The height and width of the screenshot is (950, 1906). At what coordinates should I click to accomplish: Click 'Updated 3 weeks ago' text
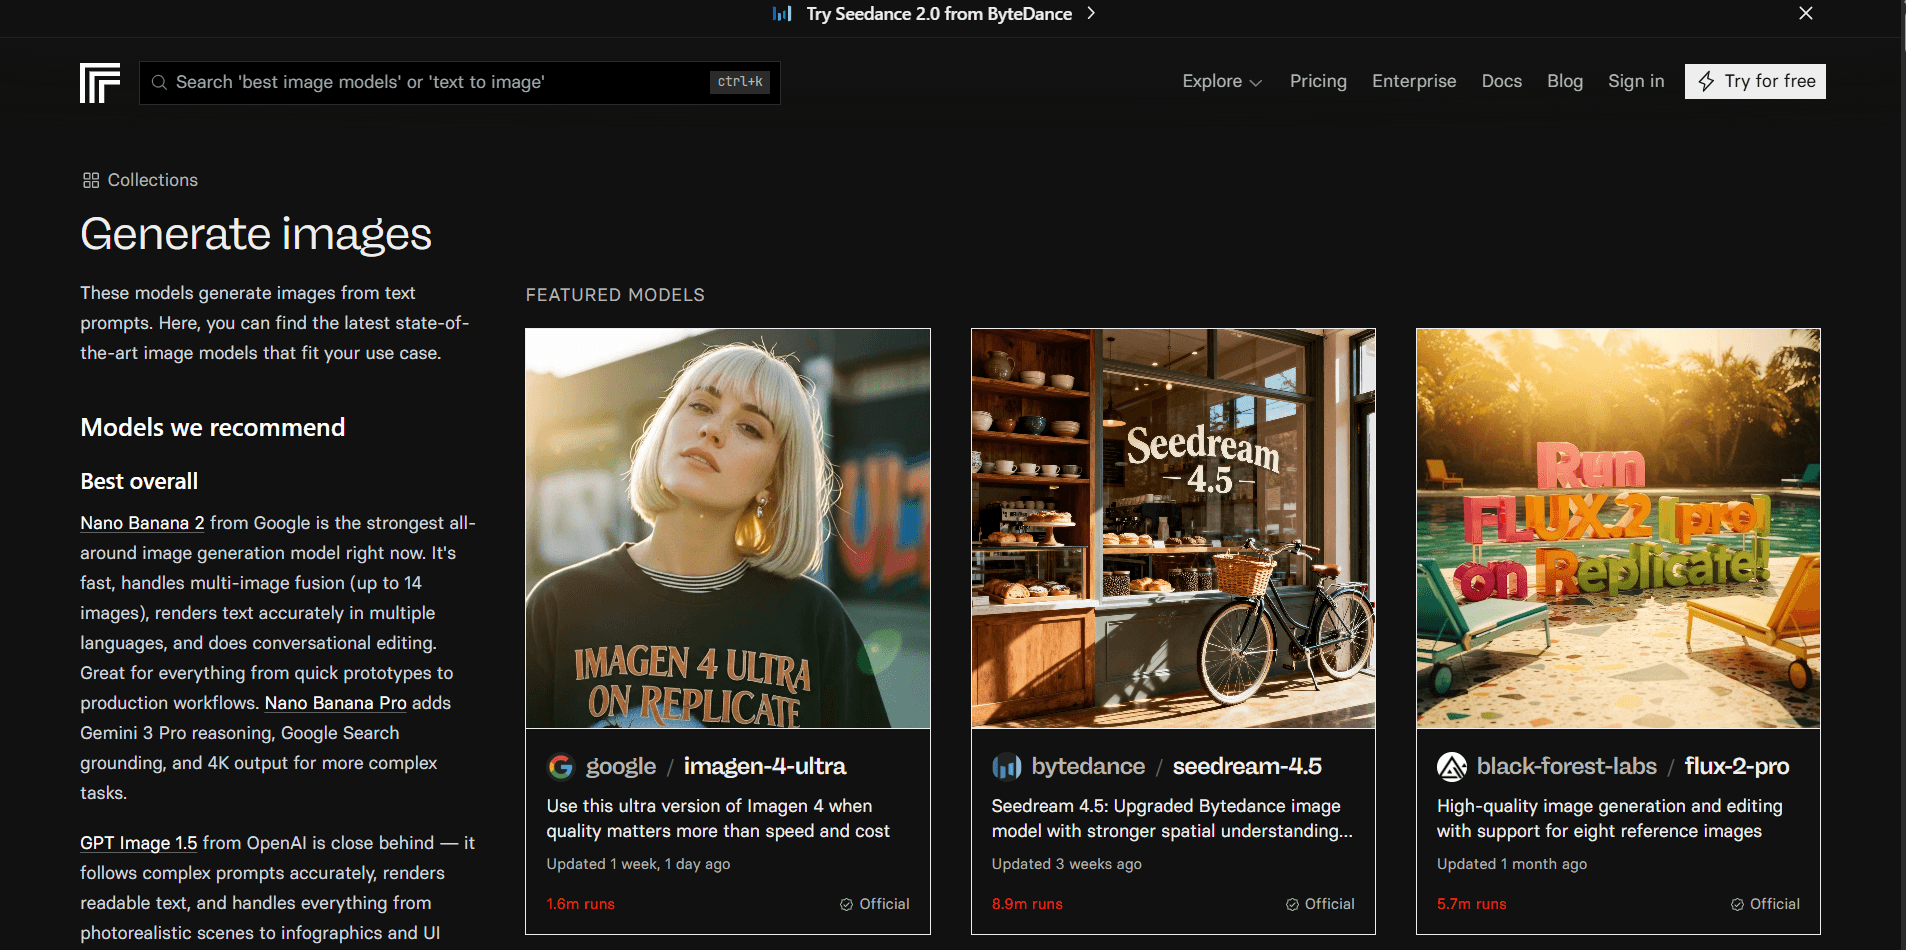(1067, 864)
